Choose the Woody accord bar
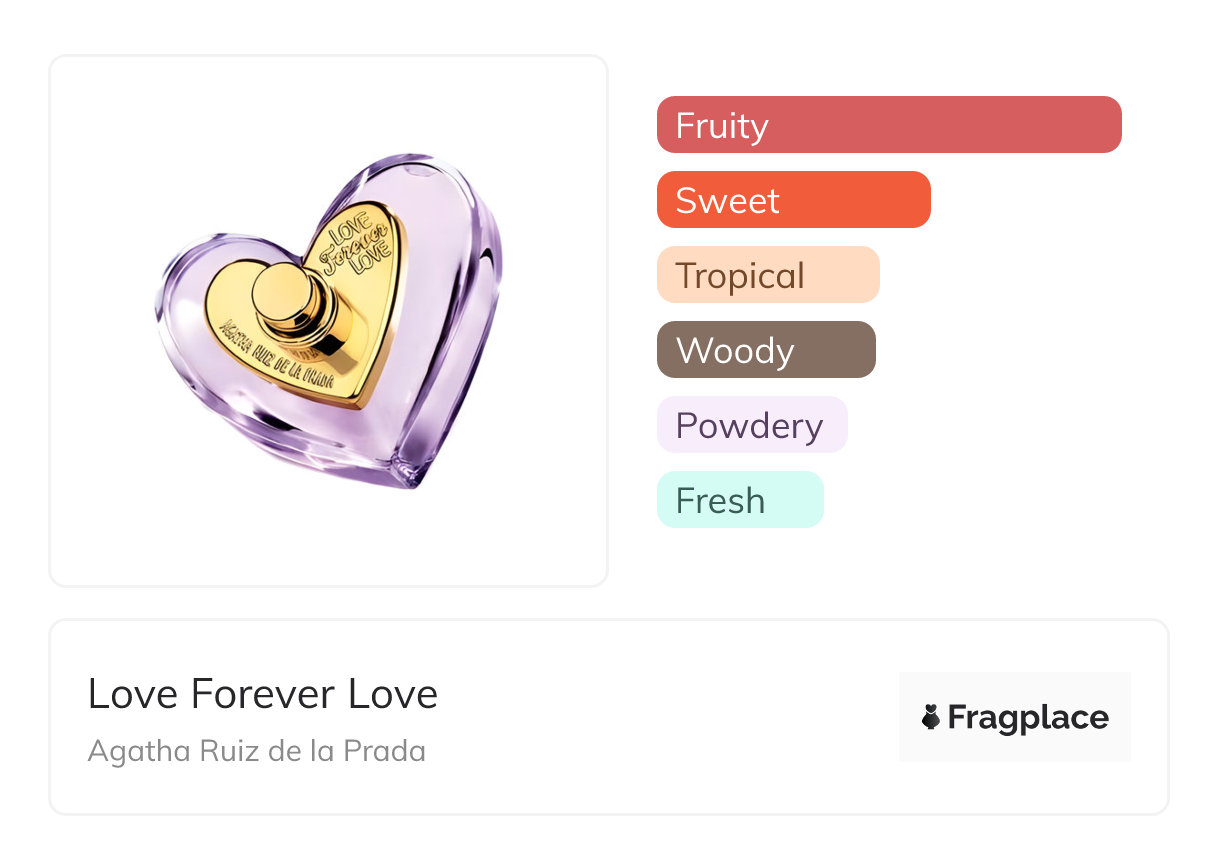The height and width of the screenshot is (864, 1218). click(765, 350)
